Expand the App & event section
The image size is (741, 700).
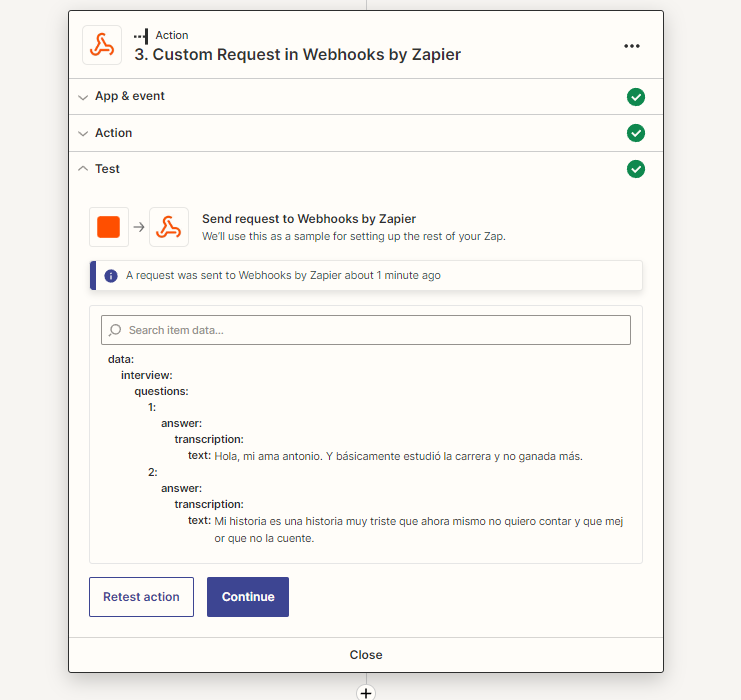(x=366, y=96)
